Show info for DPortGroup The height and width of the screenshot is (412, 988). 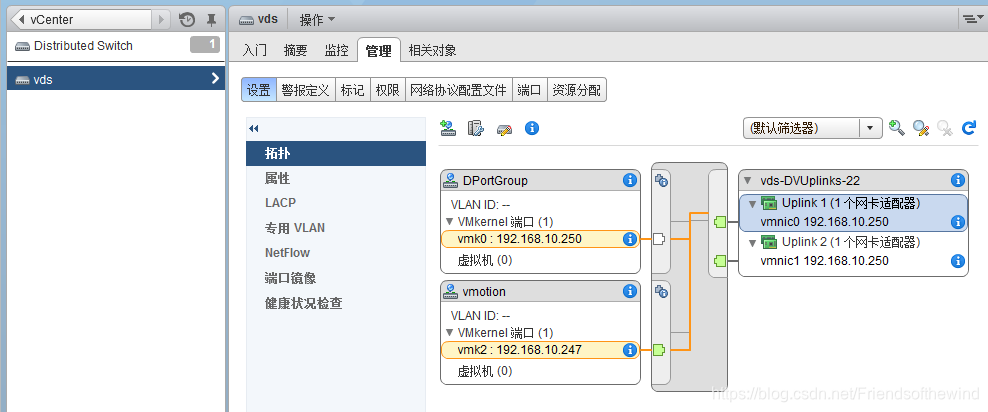[629, 181]
